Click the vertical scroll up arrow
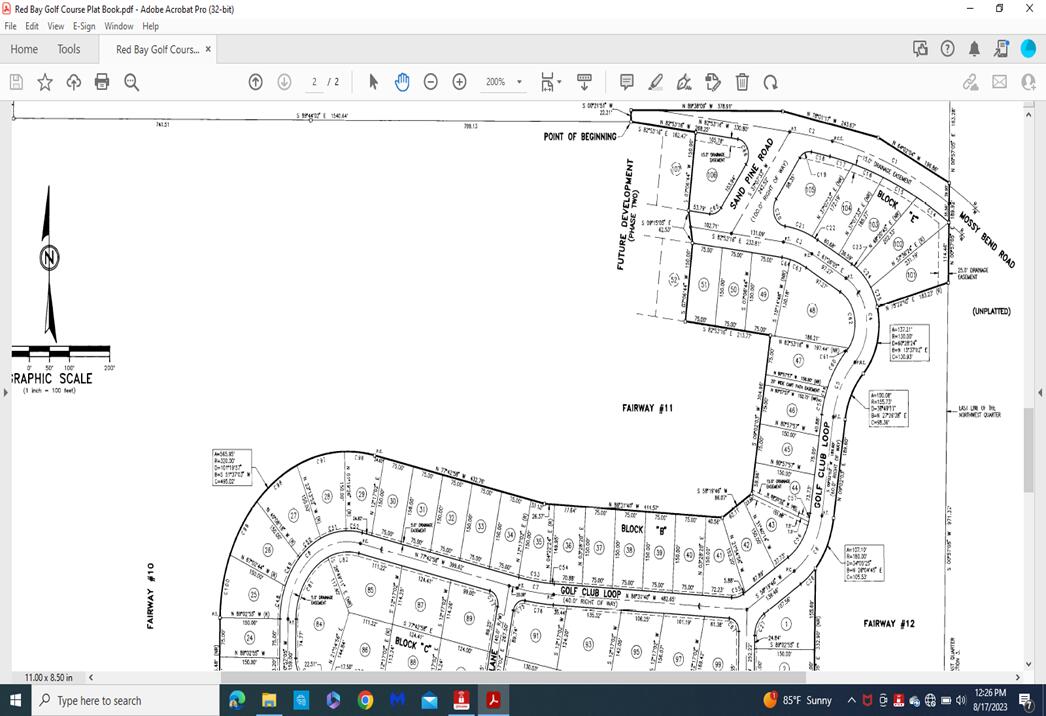Image resolution: width=1046 pixels, height=716 pixels. (x=1029, y=115)
